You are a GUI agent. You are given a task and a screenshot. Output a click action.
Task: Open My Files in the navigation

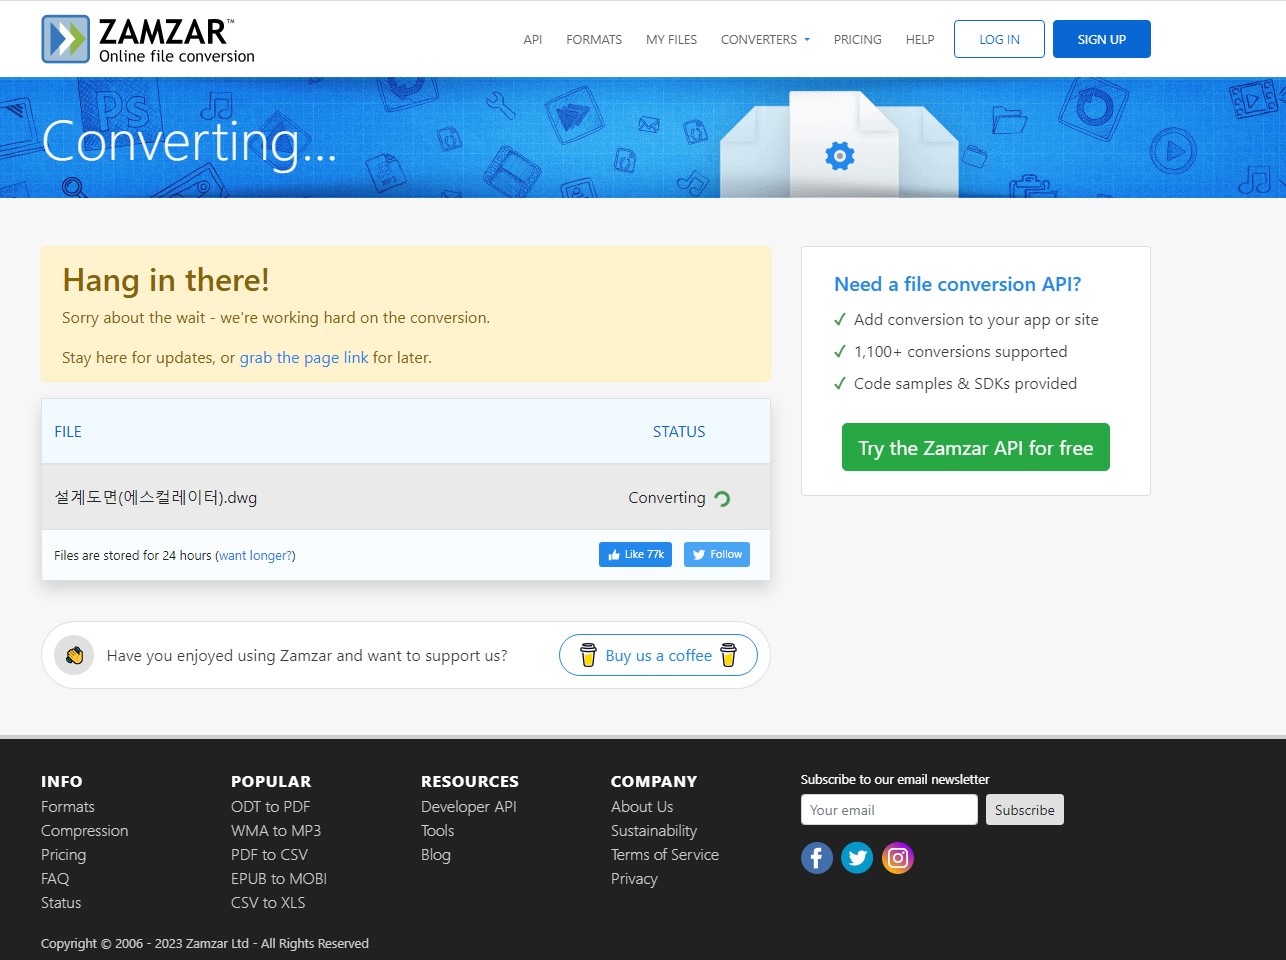671,40
